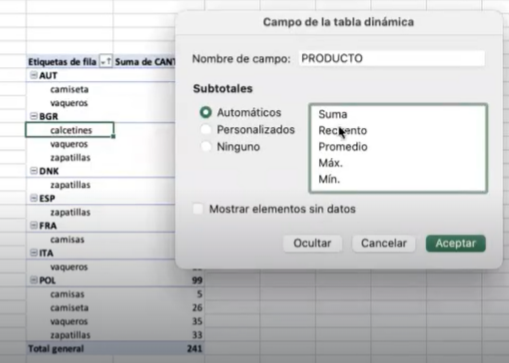Screen dimensions: 509x363
Task: Select Recuento in the function list
Action: [343, 130]
